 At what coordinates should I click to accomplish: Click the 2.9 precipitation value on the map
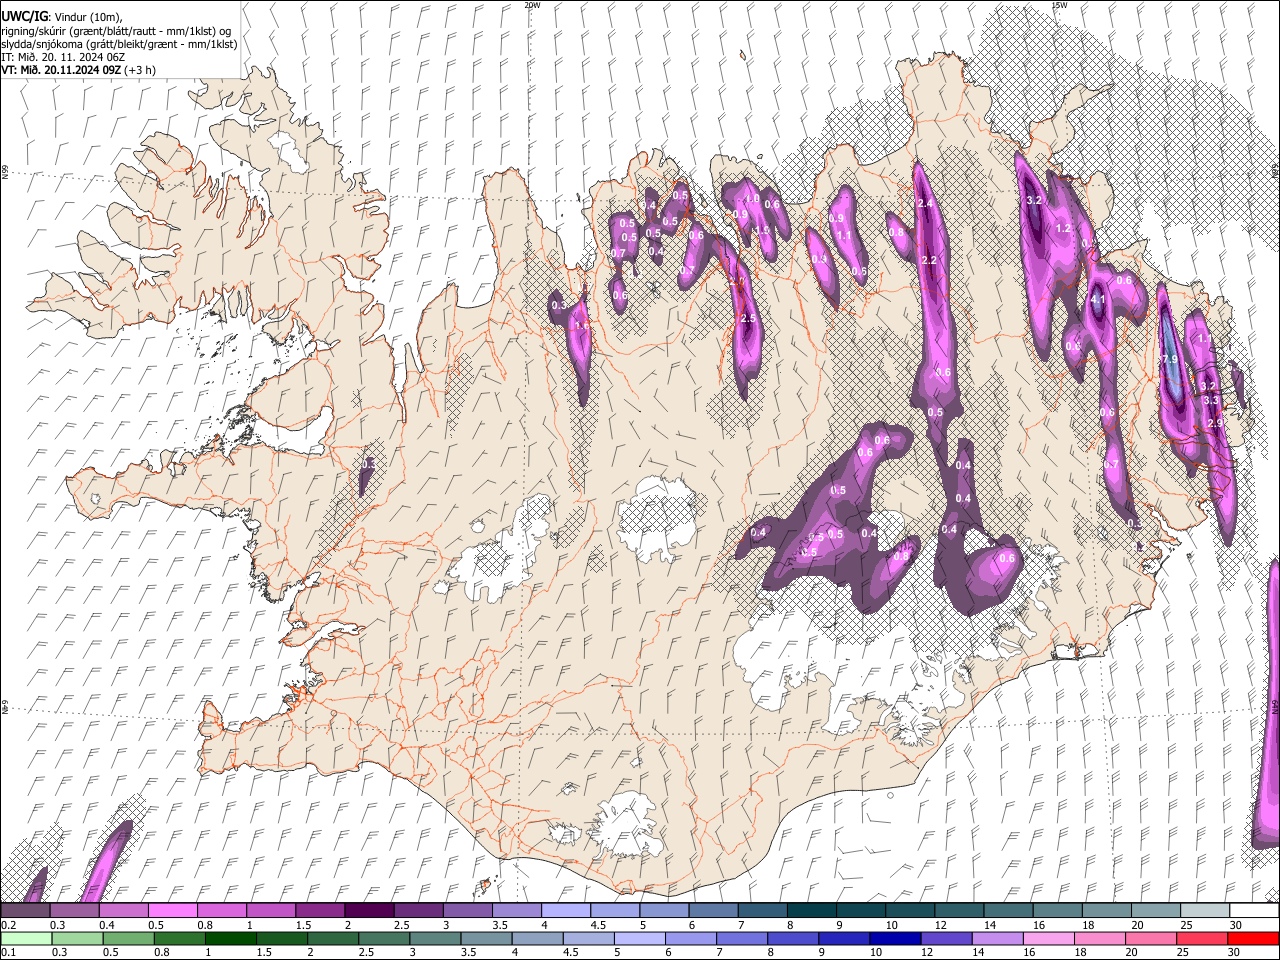coord(1215,423)
